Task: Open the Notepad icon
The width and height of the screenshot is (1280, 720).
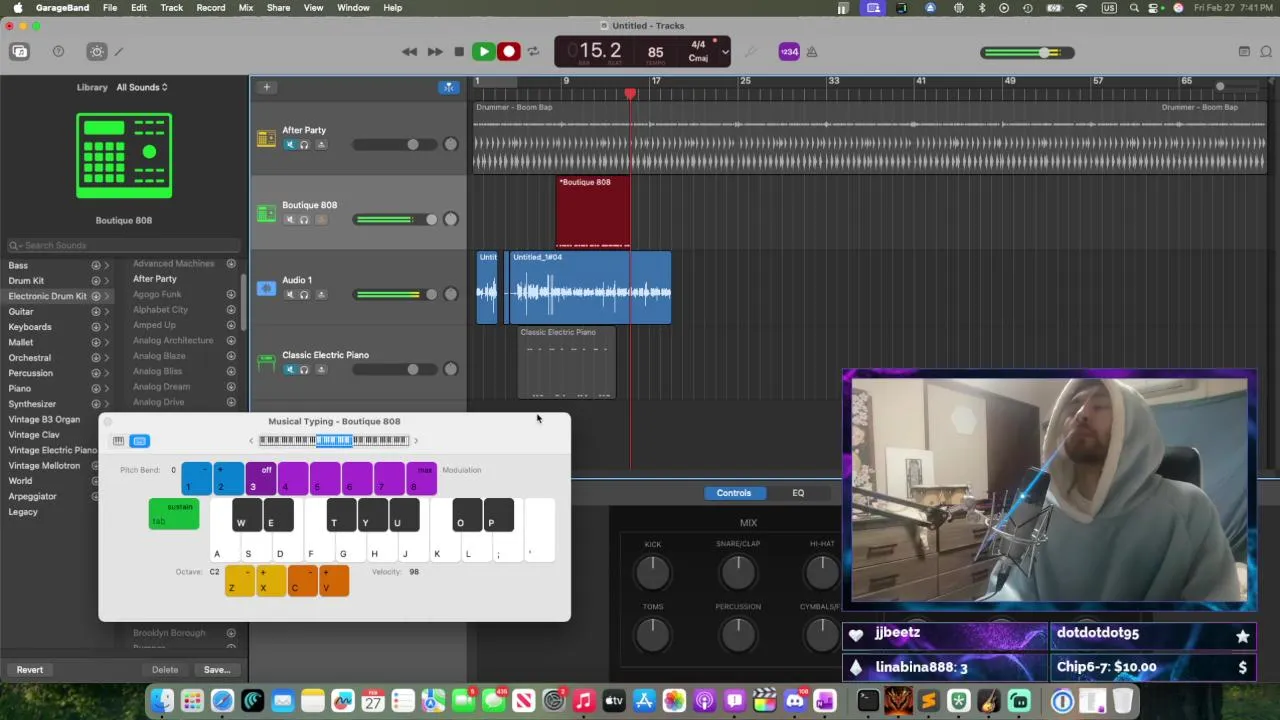Action: [1244, 52]
